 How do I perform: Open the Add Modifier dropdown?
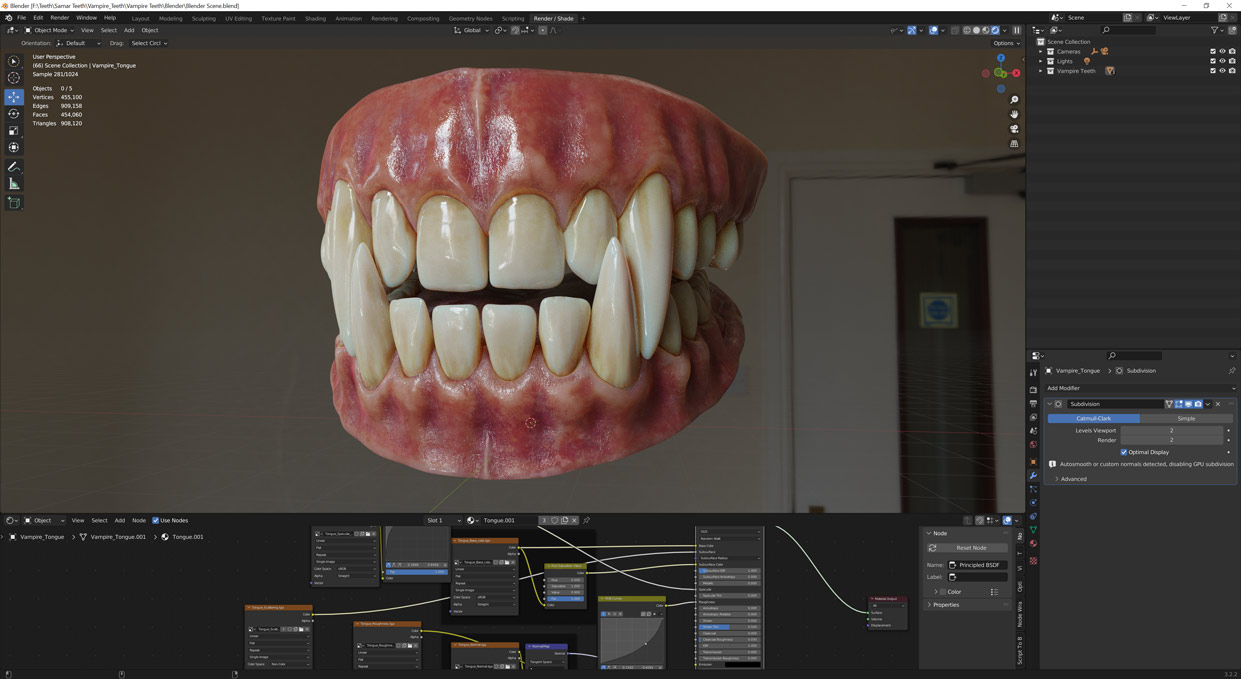pyautogui.click(x=1139, y=388)
